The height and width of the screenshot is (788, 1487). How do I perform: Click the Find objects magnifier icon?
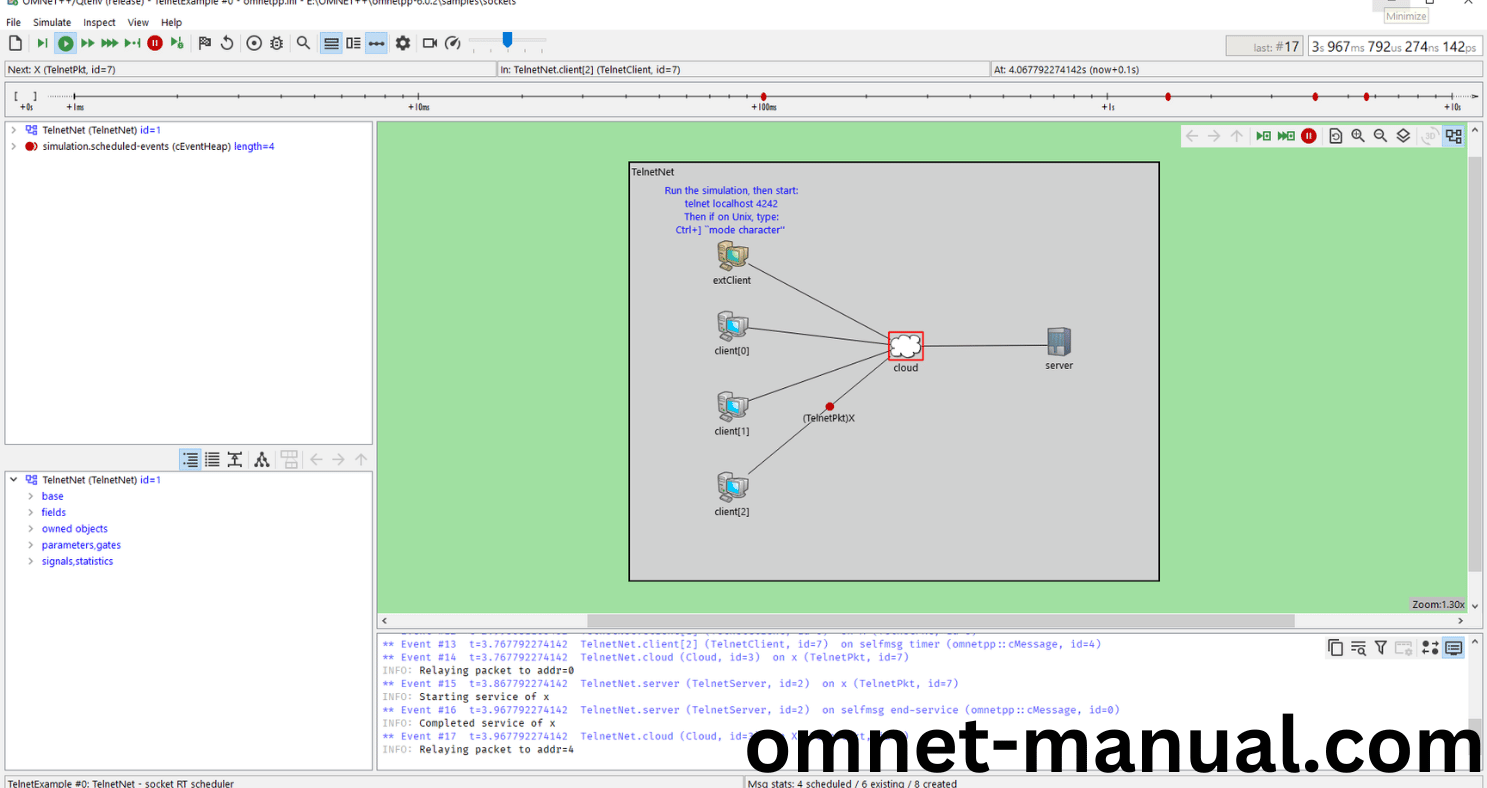click(302, 43)
